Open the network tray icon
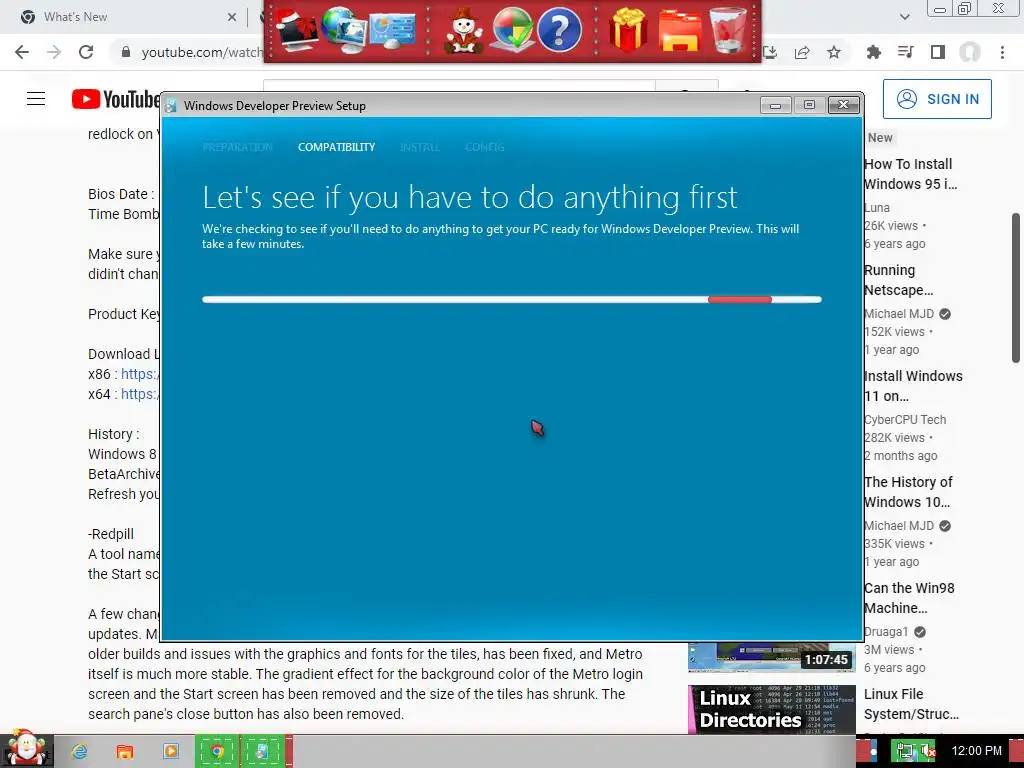This screenshot has width=1024, height=768. pyautogui.click(x=905, y=752)
